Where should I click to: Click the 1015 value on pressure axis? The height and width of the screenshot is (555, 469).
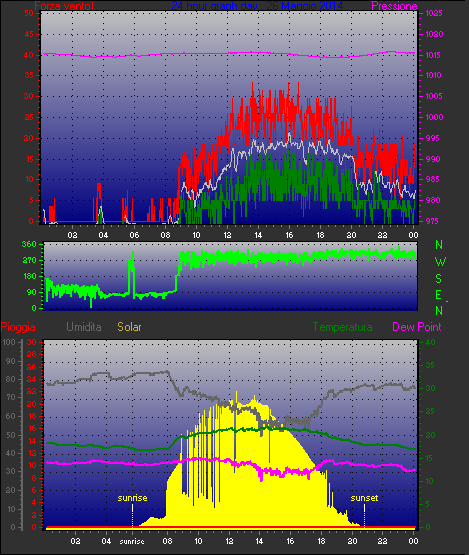click(434, 55)
